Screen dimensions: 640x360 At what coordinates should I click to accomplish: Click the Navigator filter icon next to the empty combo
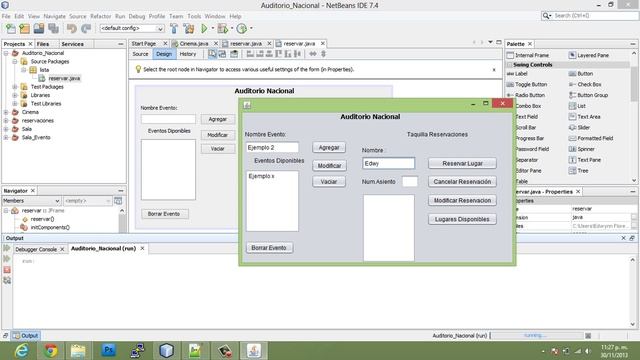click(x=118, y=201)
